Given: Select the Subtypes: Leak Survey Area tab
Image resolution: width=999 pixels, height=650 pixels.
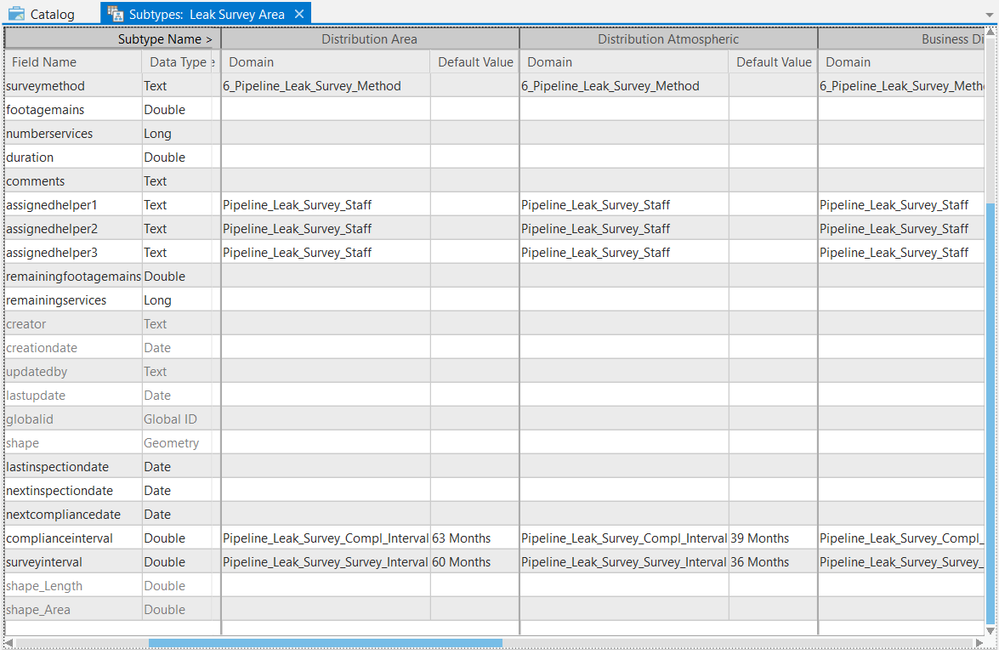Looking at the screenshot, I should tap(200, 14).
